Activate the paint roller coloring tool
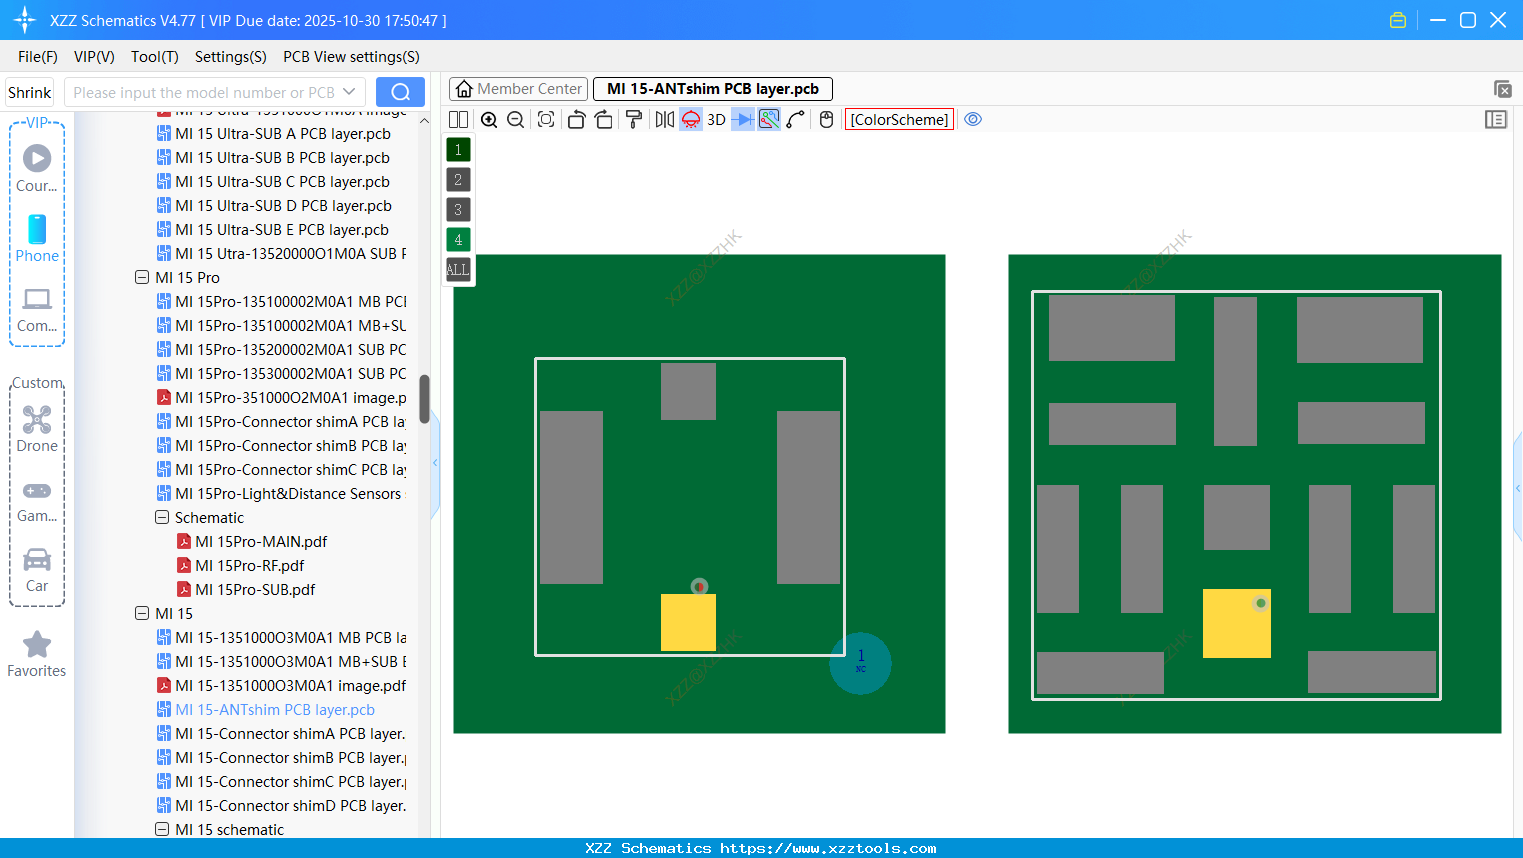The image size is (1523, 858). pos(634,119)
